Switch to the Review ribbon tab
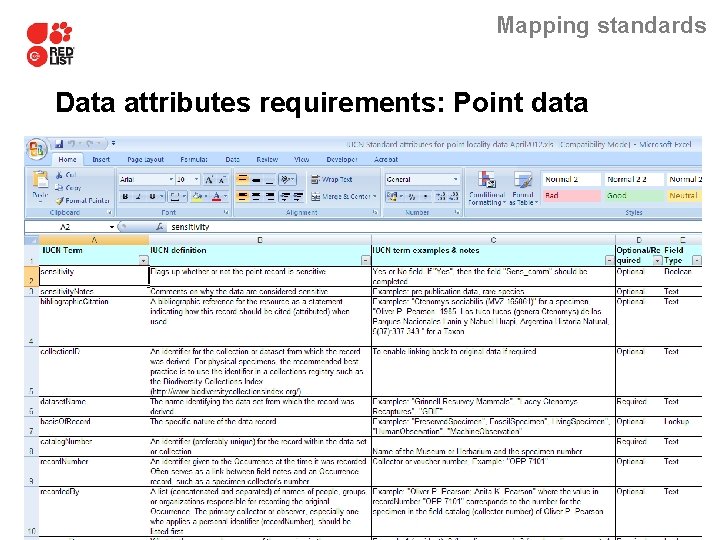 [267, 159]
